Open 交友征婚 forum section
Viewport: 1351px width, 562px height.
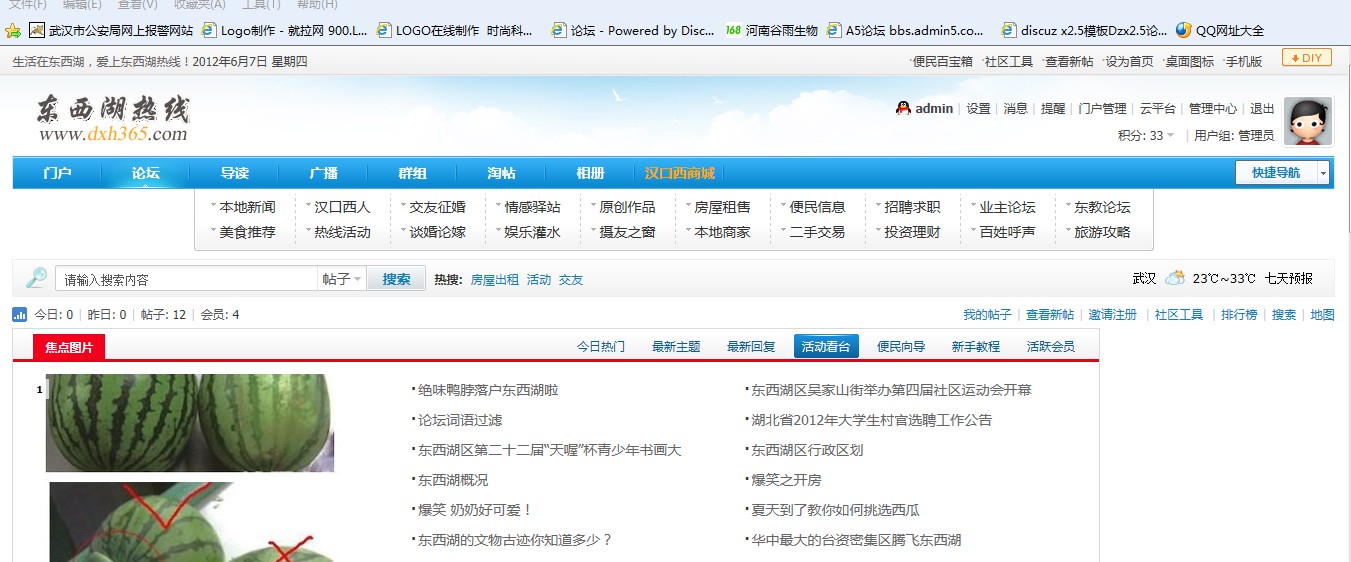tap(438, 207)
